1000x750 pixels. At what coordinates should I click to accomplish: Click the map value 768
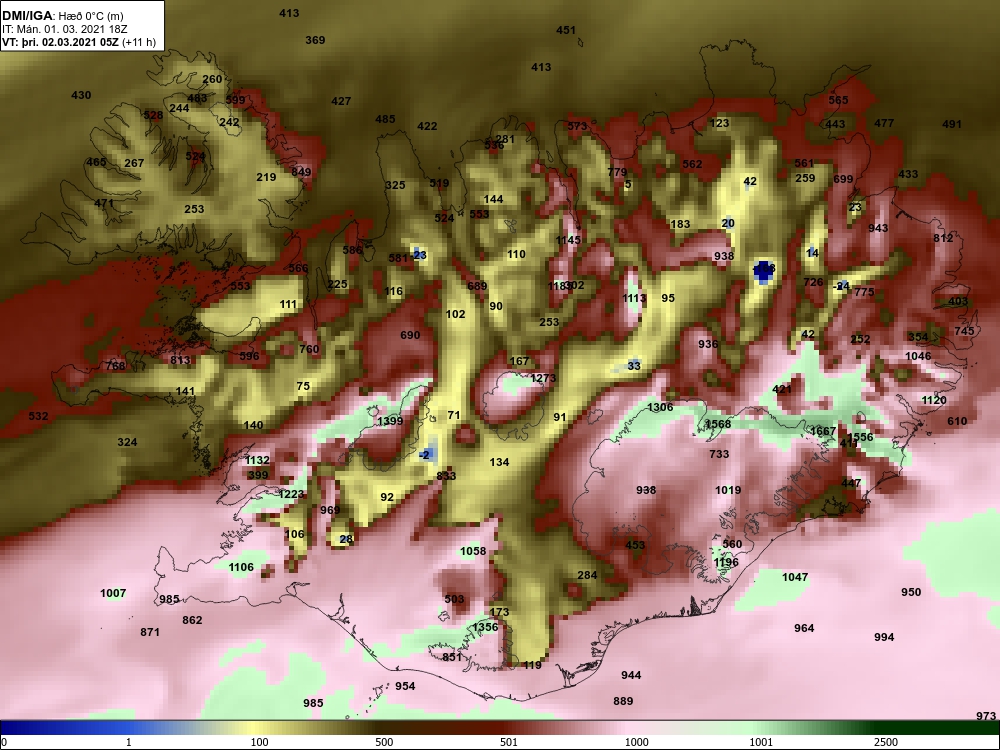[115, 365]
